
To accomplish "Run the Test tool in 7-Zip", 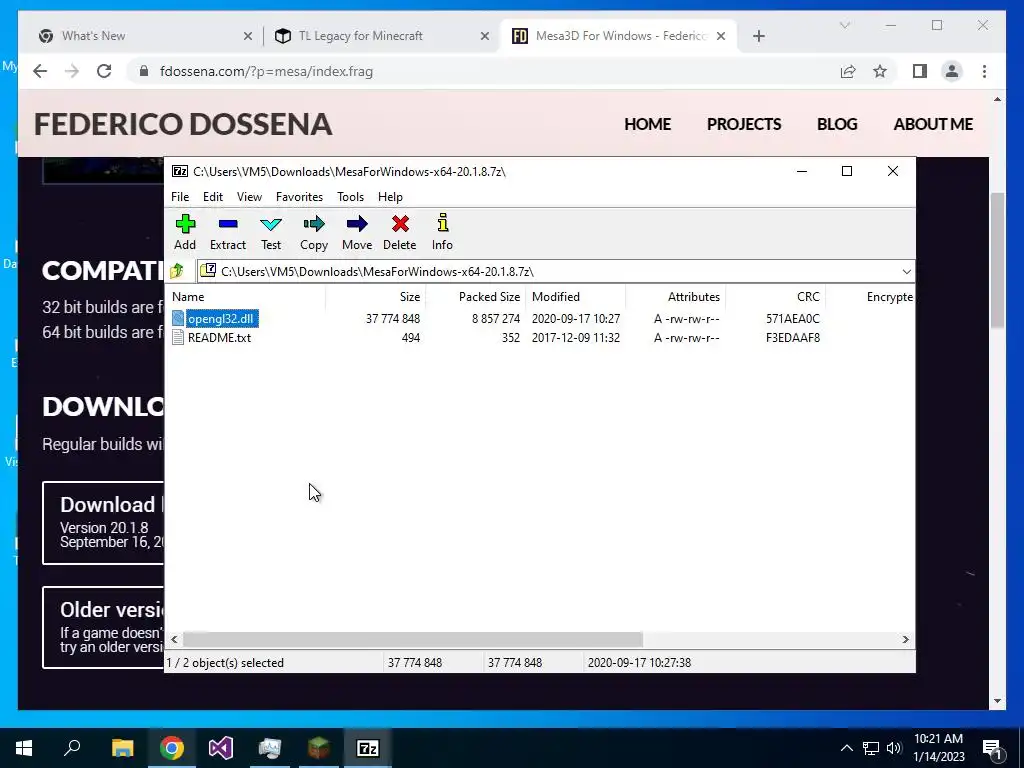I will pos(271,232).
